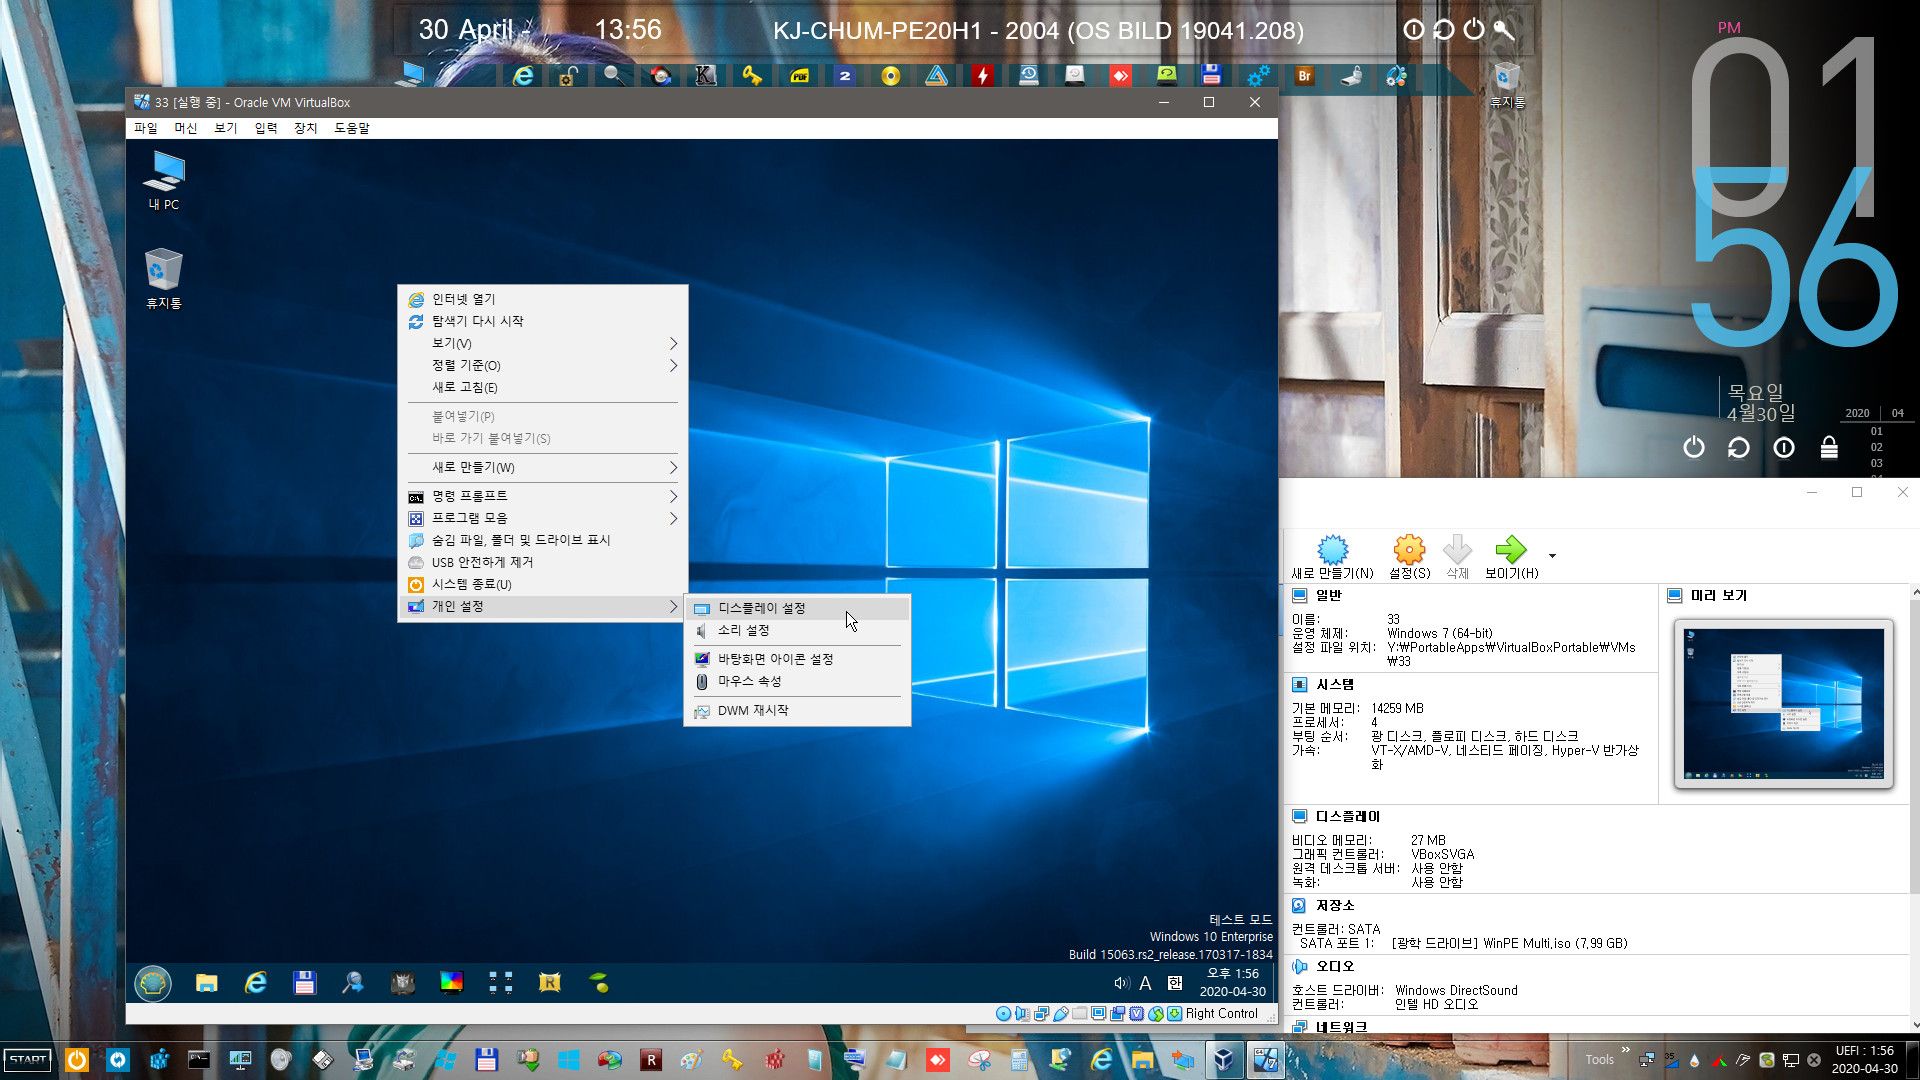
Task: Click the 디스플레이 section header
Action: click(1336, 816)
